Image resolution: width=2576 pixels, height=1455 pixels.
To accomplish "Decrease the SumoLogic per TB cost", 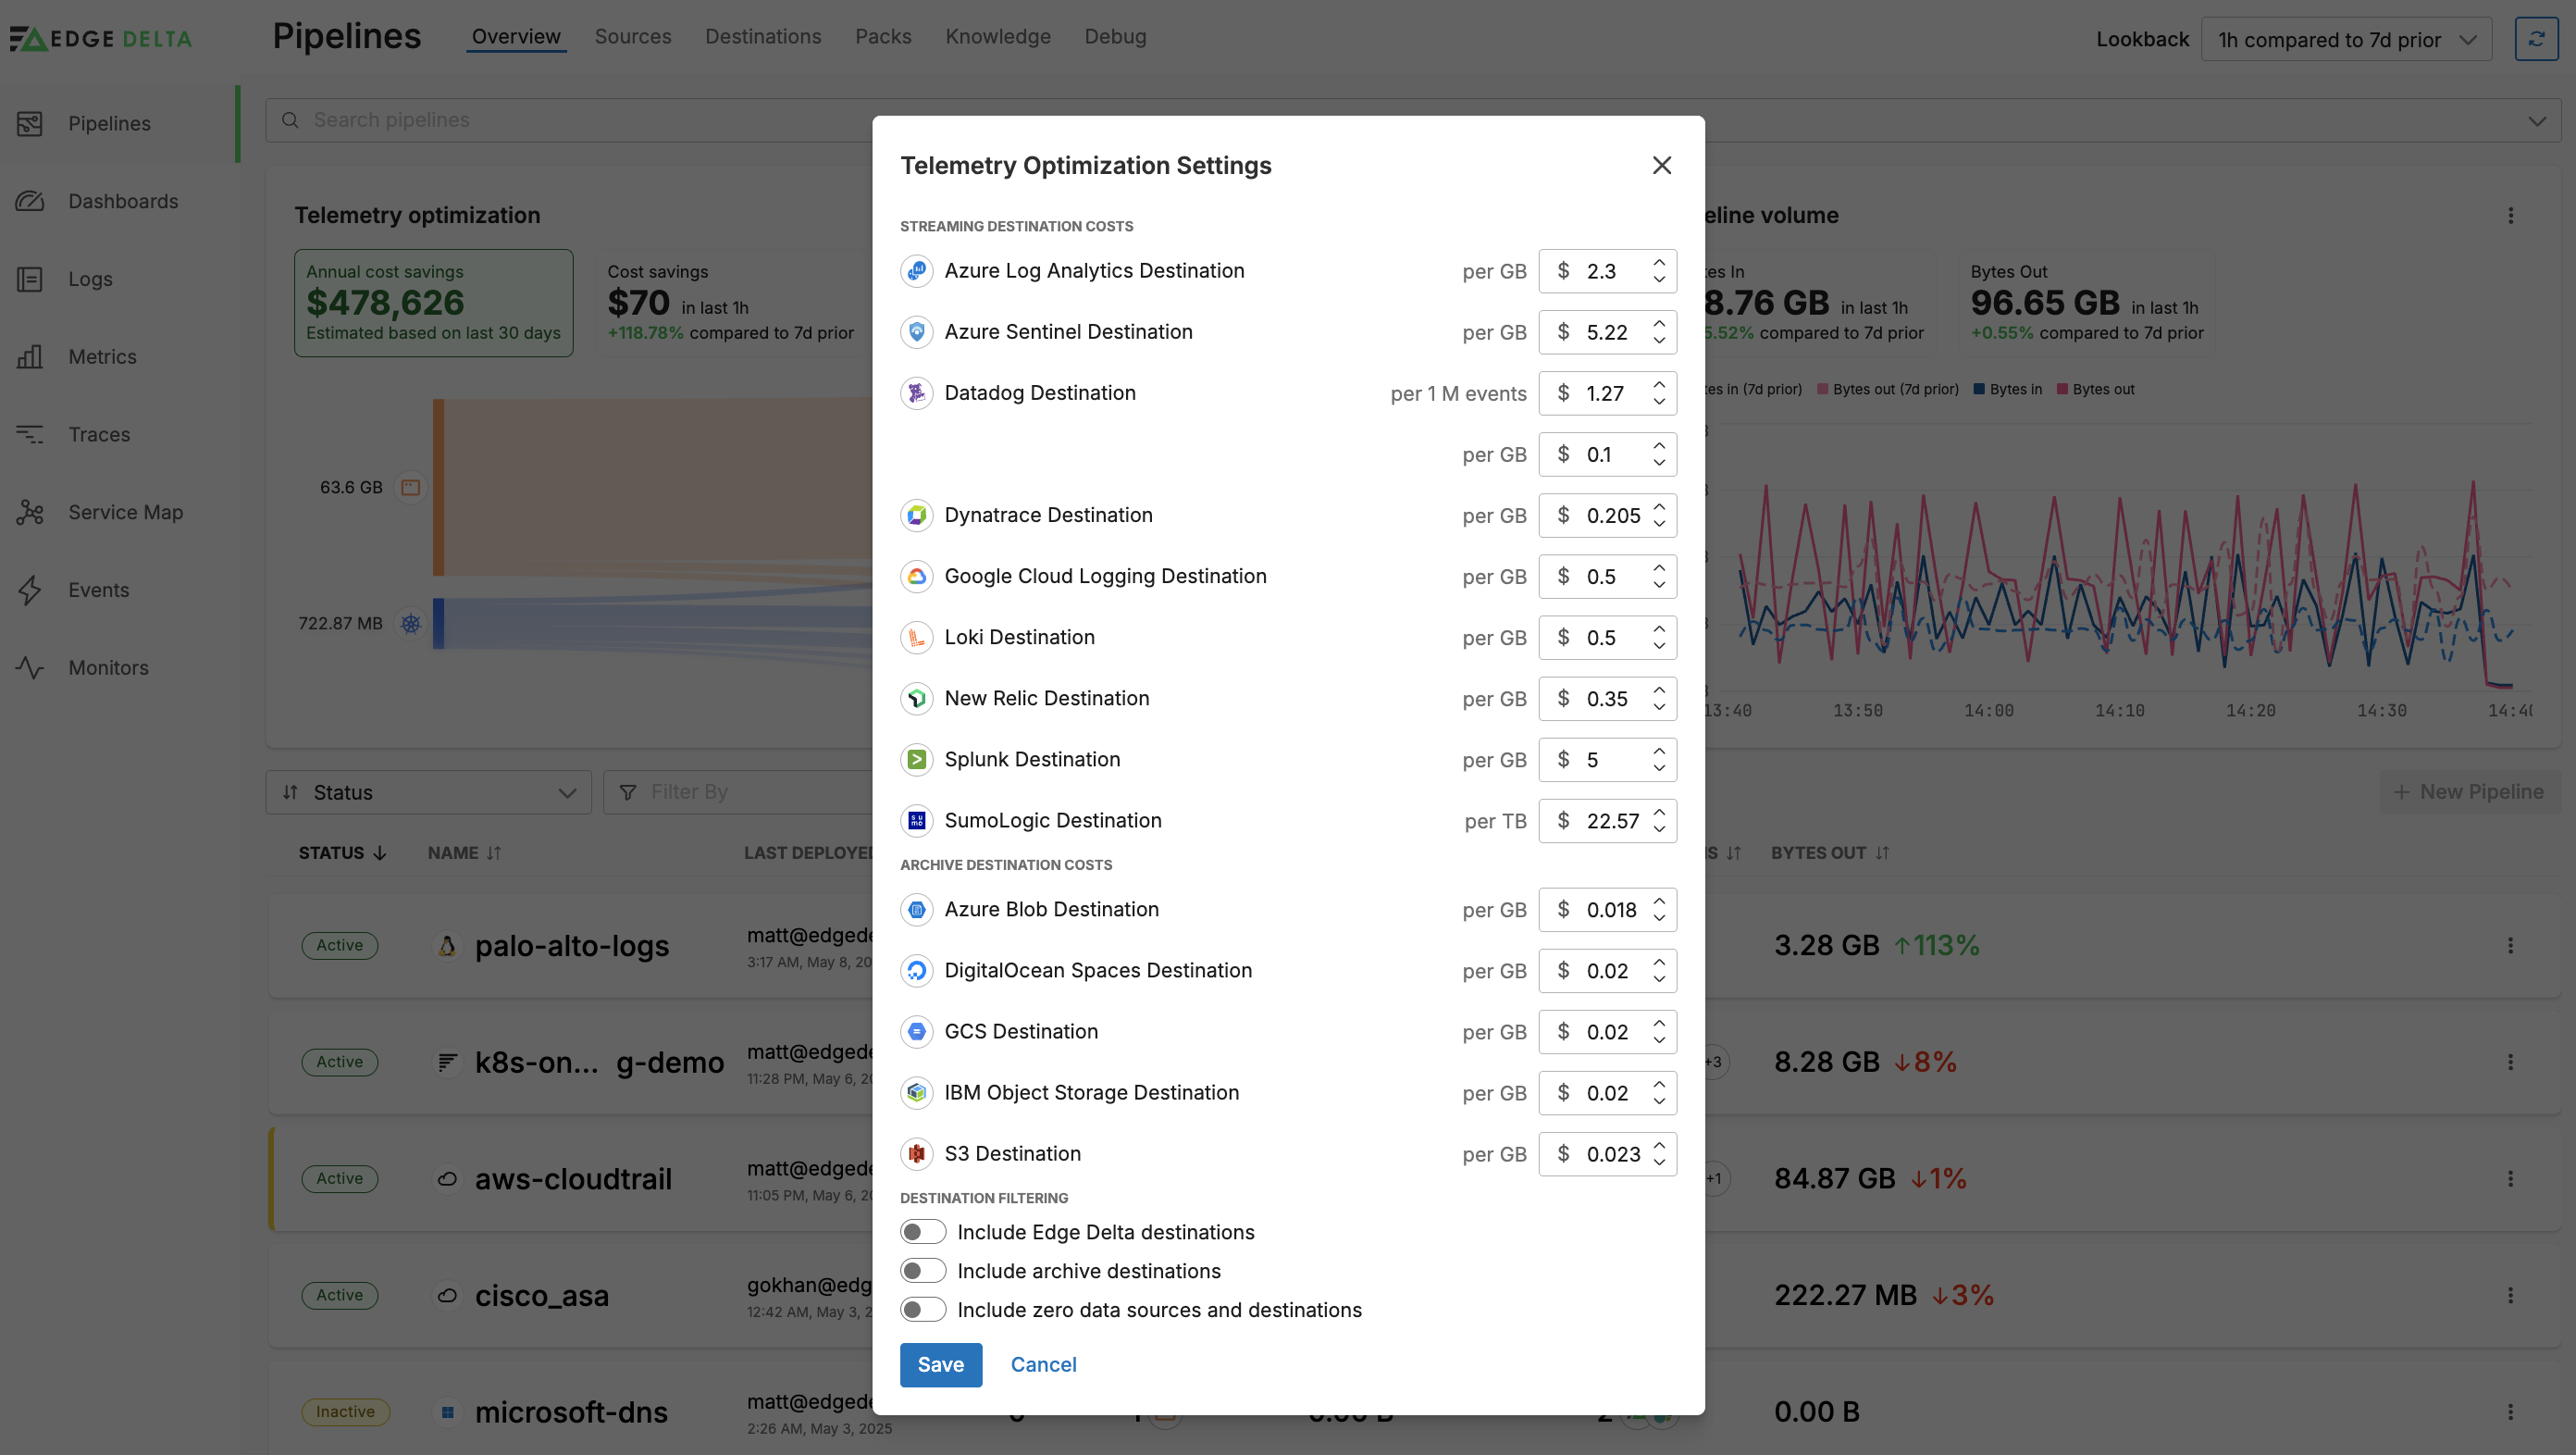I will pos(1658,829).
